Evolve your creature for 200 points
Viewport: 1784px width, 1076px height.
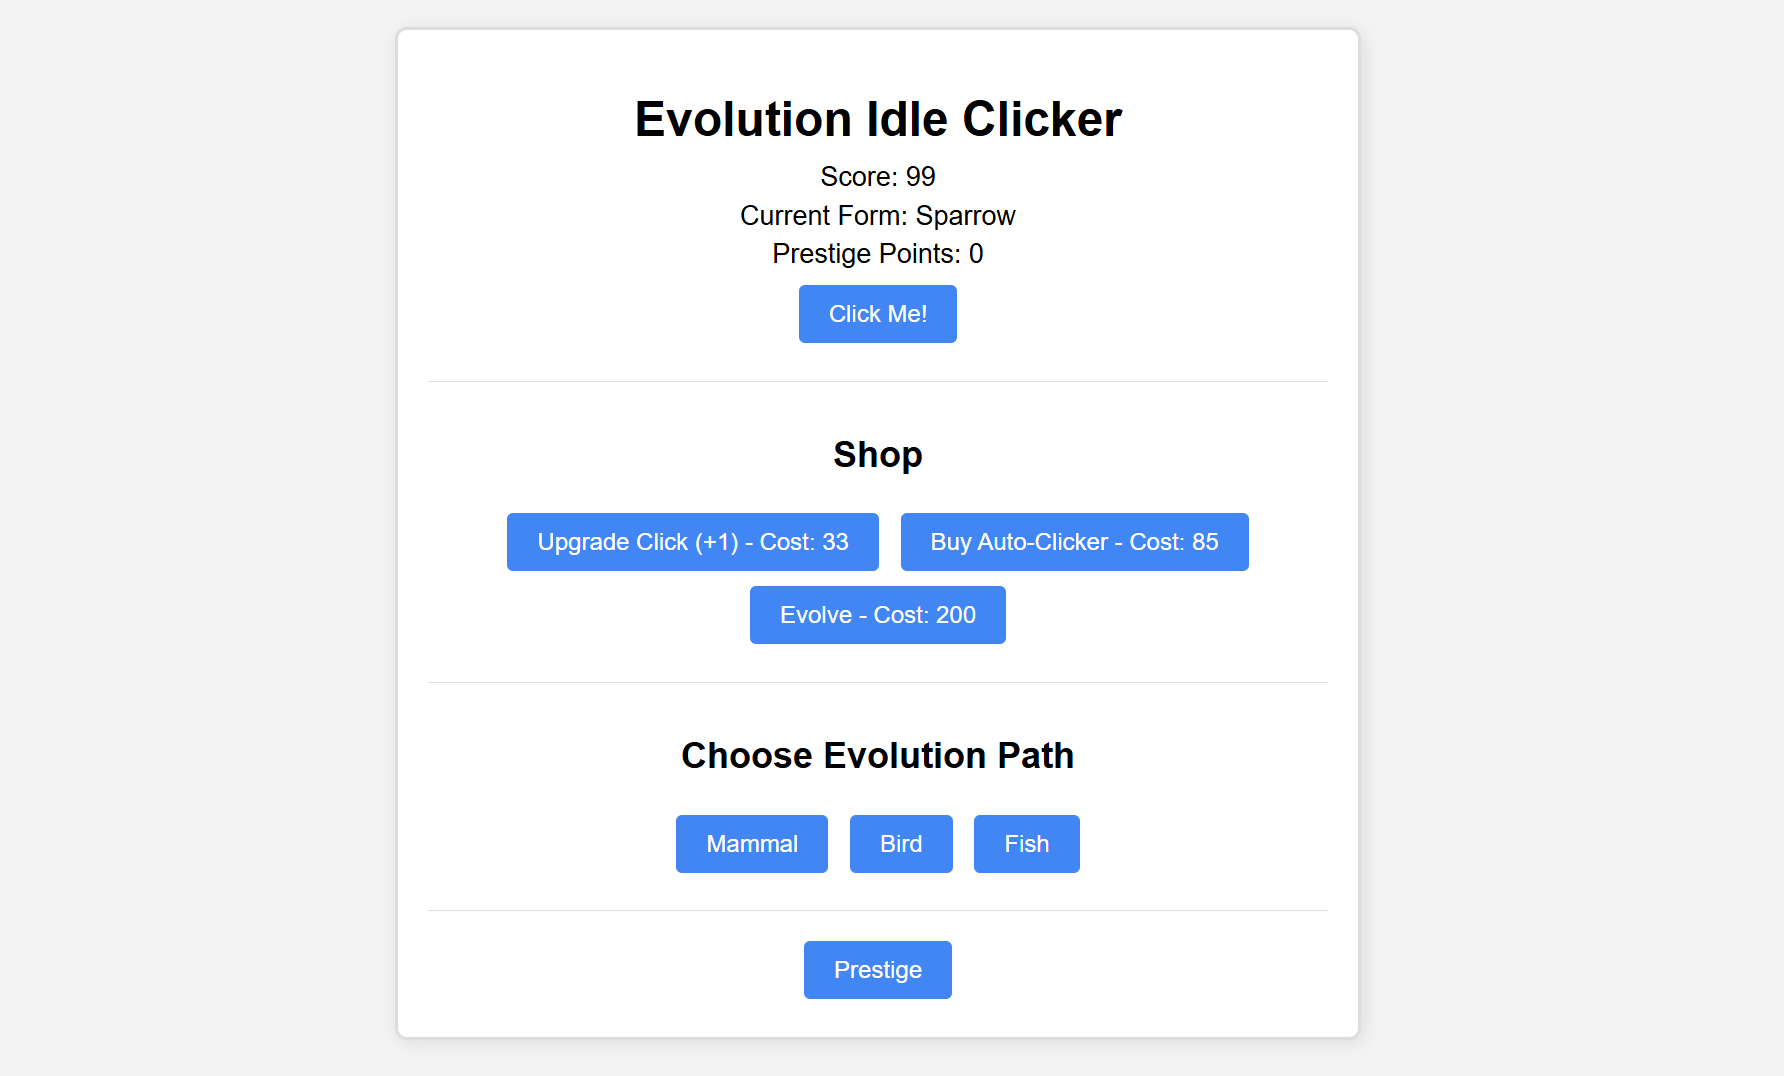tap(877, 614)
